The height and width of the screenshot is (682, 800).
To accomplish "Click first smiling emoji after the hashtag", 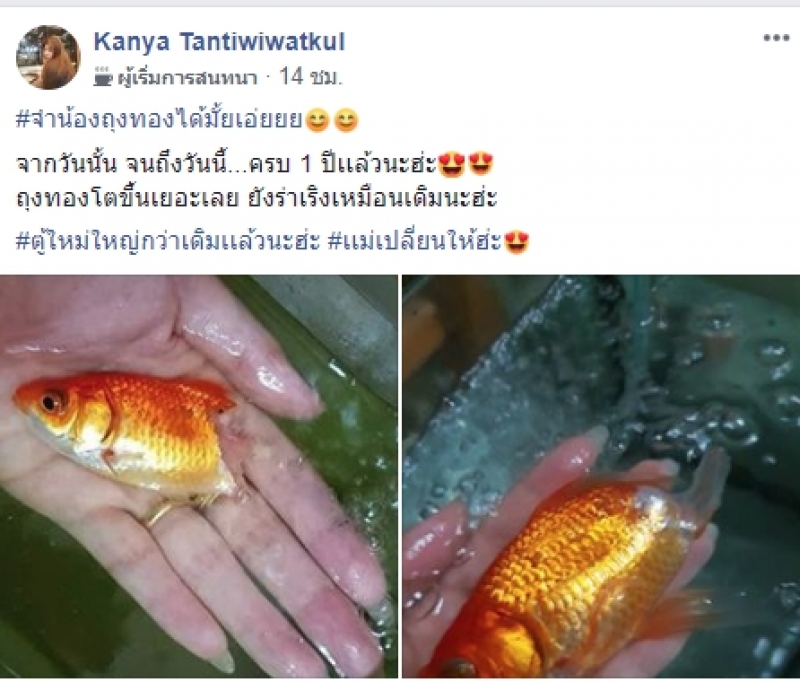I will (318, 121).
